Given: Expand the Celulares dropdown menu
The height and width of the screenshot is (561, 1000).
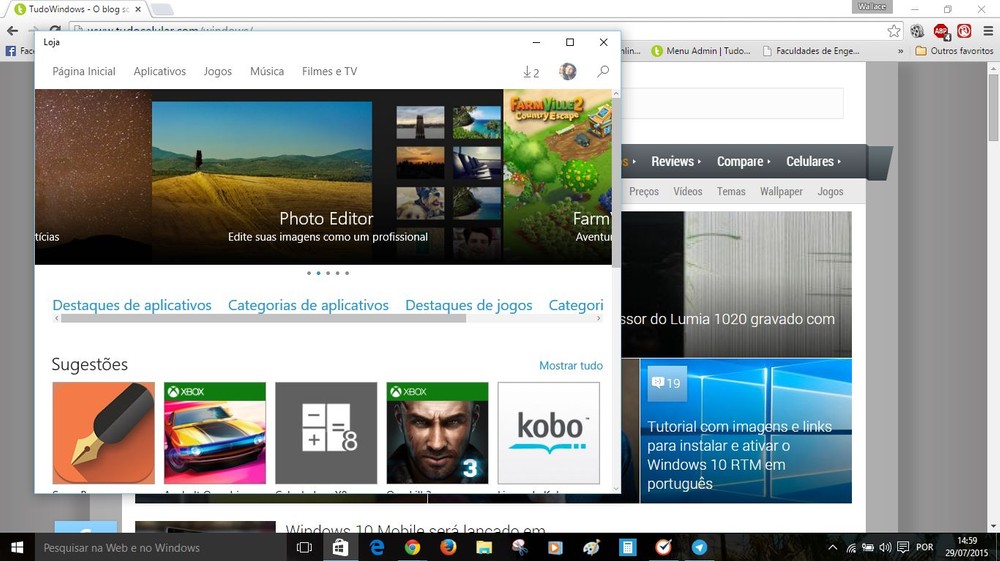Looking at the screenshot, I should point(813,161).
